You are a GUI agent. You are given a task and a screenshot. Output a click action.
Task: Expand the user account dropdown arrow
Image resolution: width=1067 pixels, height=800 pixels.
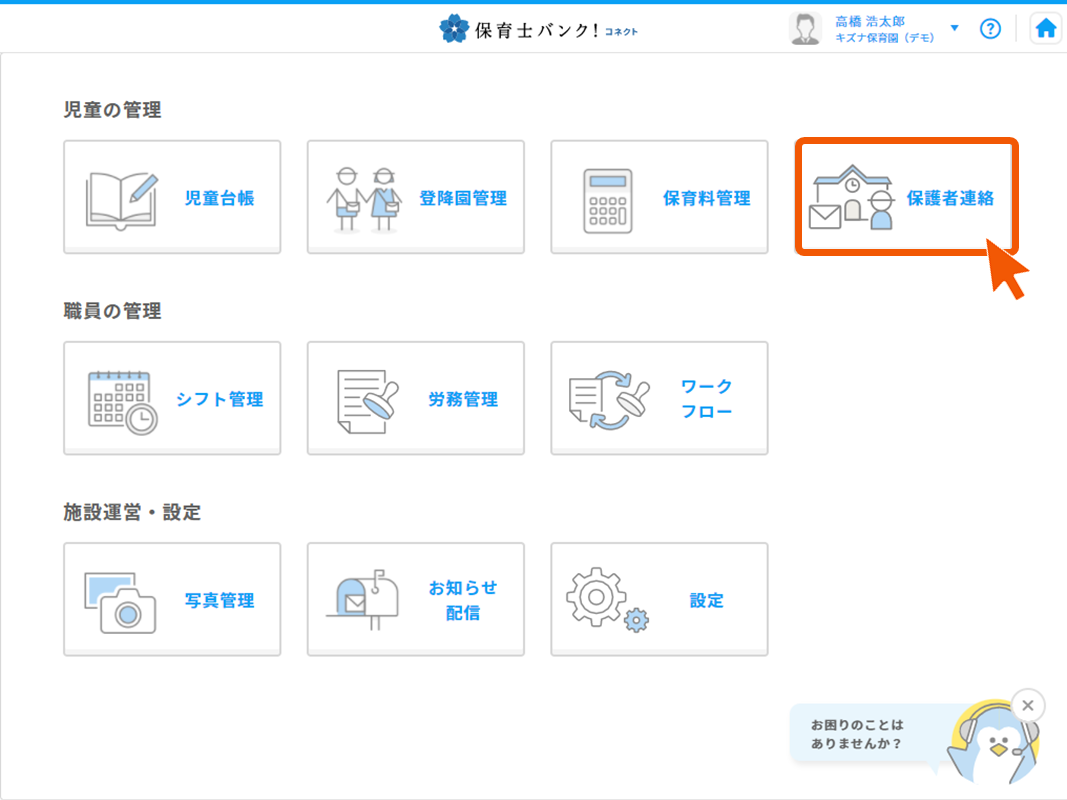coord(954,28)
